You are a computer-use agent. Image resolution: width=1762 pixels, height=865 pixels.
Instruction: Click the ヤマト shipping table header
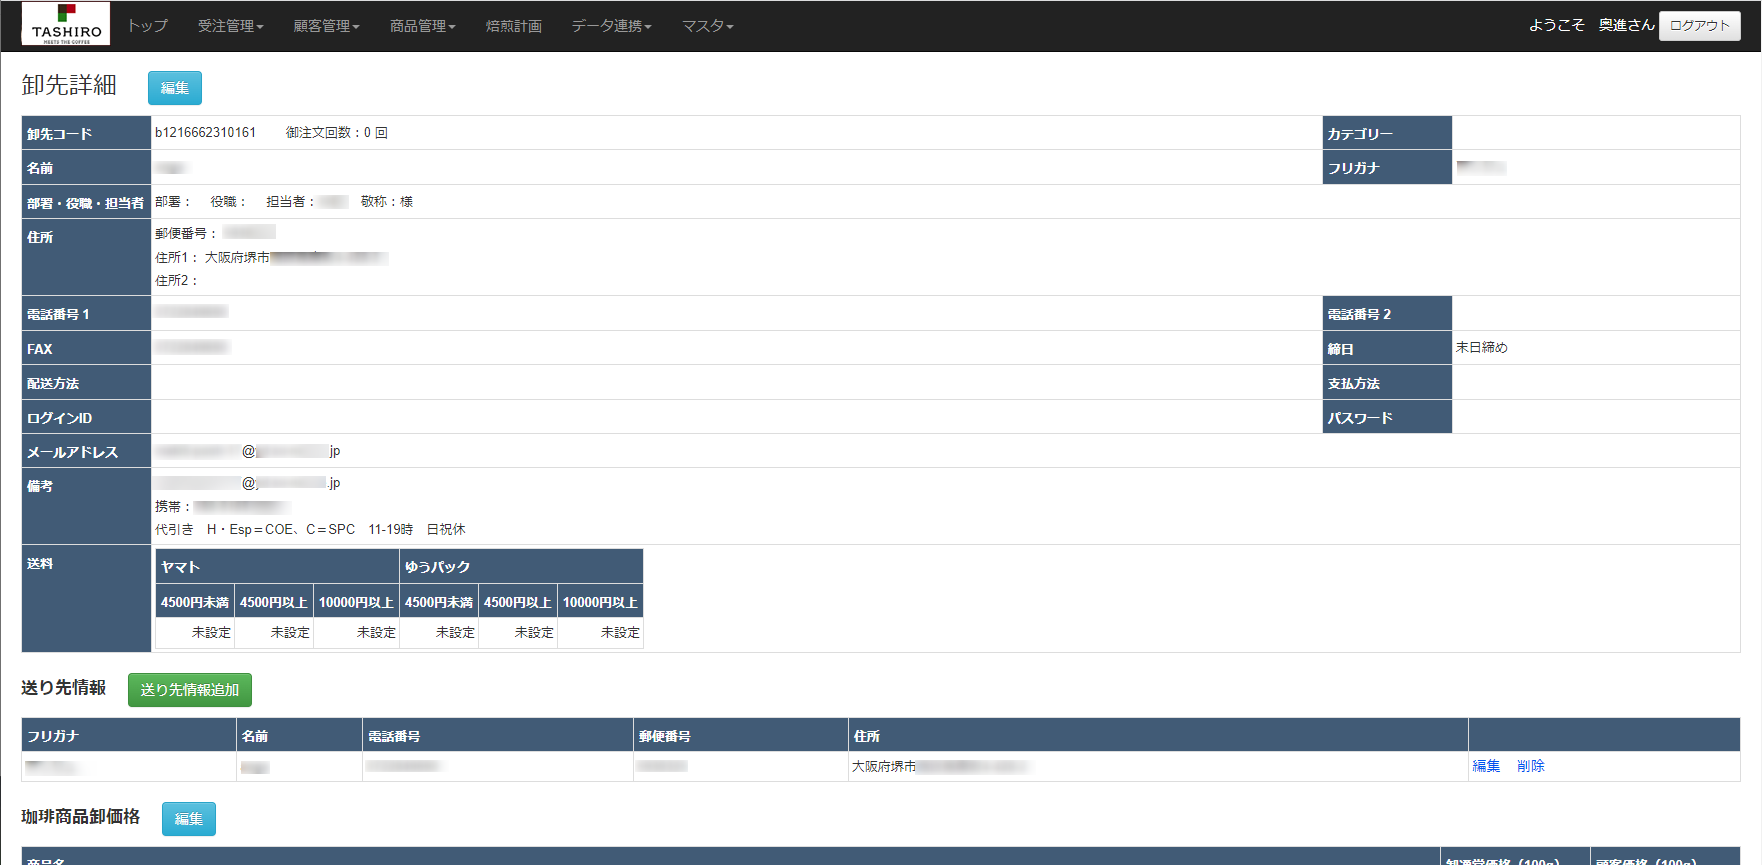point(277,567)
